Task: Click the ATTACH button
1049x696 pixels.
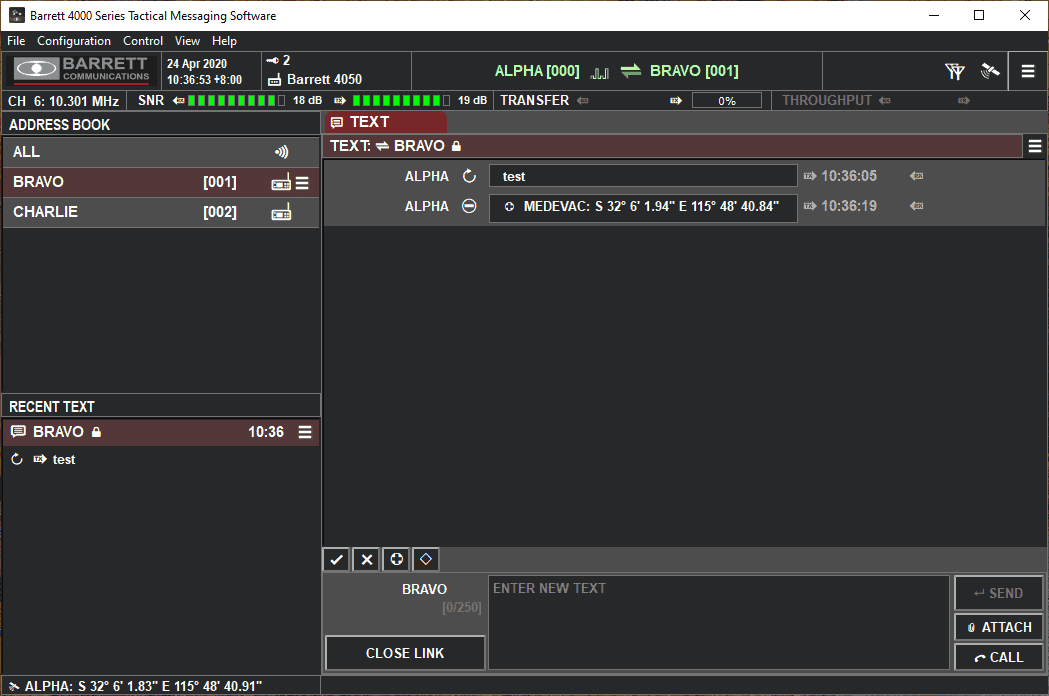Action: pyautogui.click(x=998, y=628)
